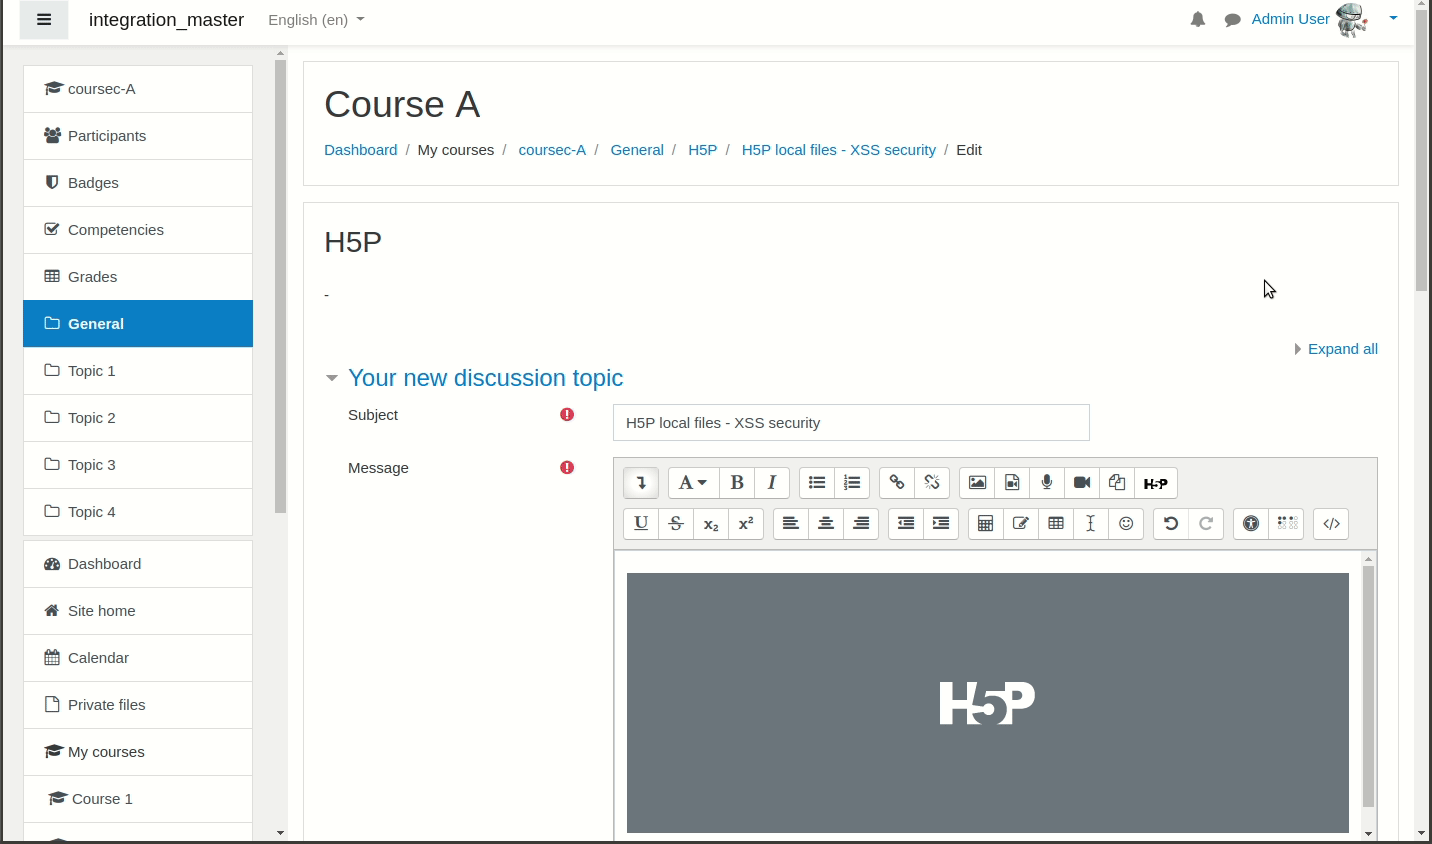This screenshot has width=1432, height=844.
Task: Undo the last edit
Action: point(1171,523)
